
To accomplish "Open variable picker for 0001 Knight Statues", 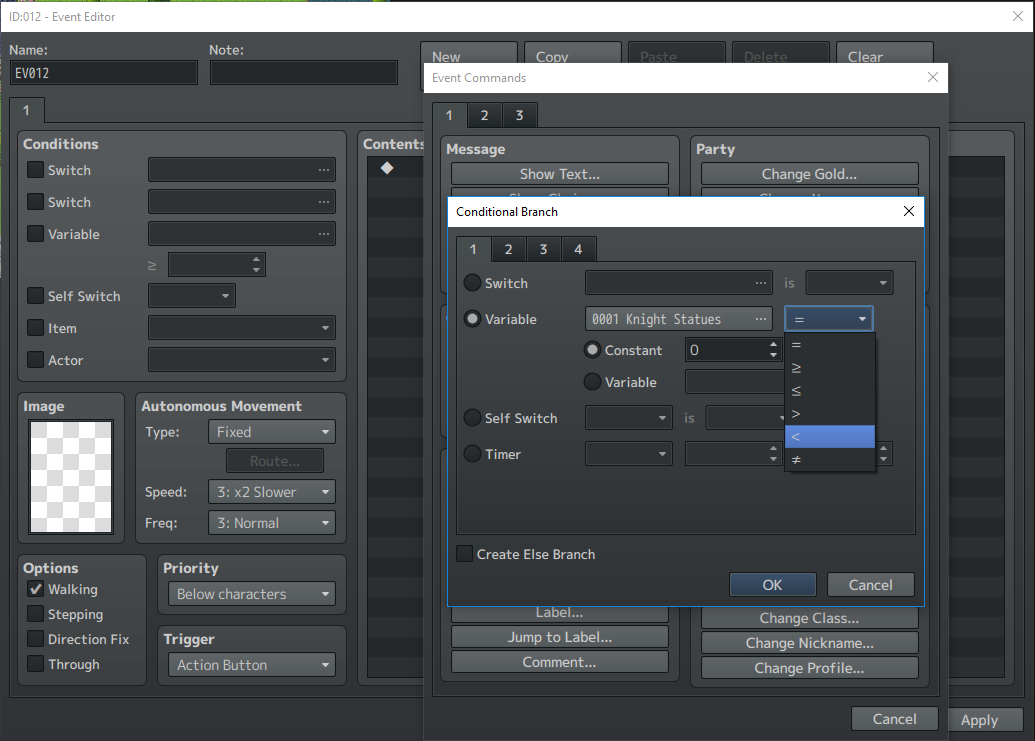I will pyautogui.click(x=760, y=319).
